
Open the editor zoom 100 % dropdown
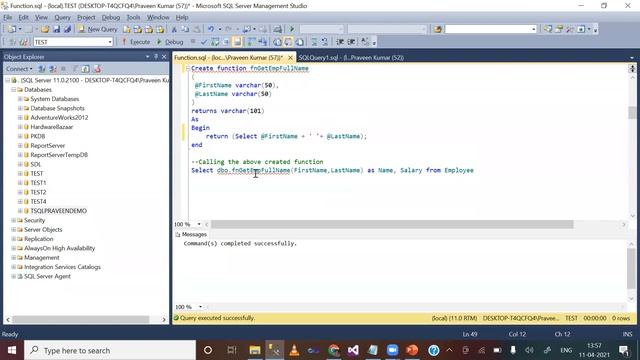[x=199, y=224]
